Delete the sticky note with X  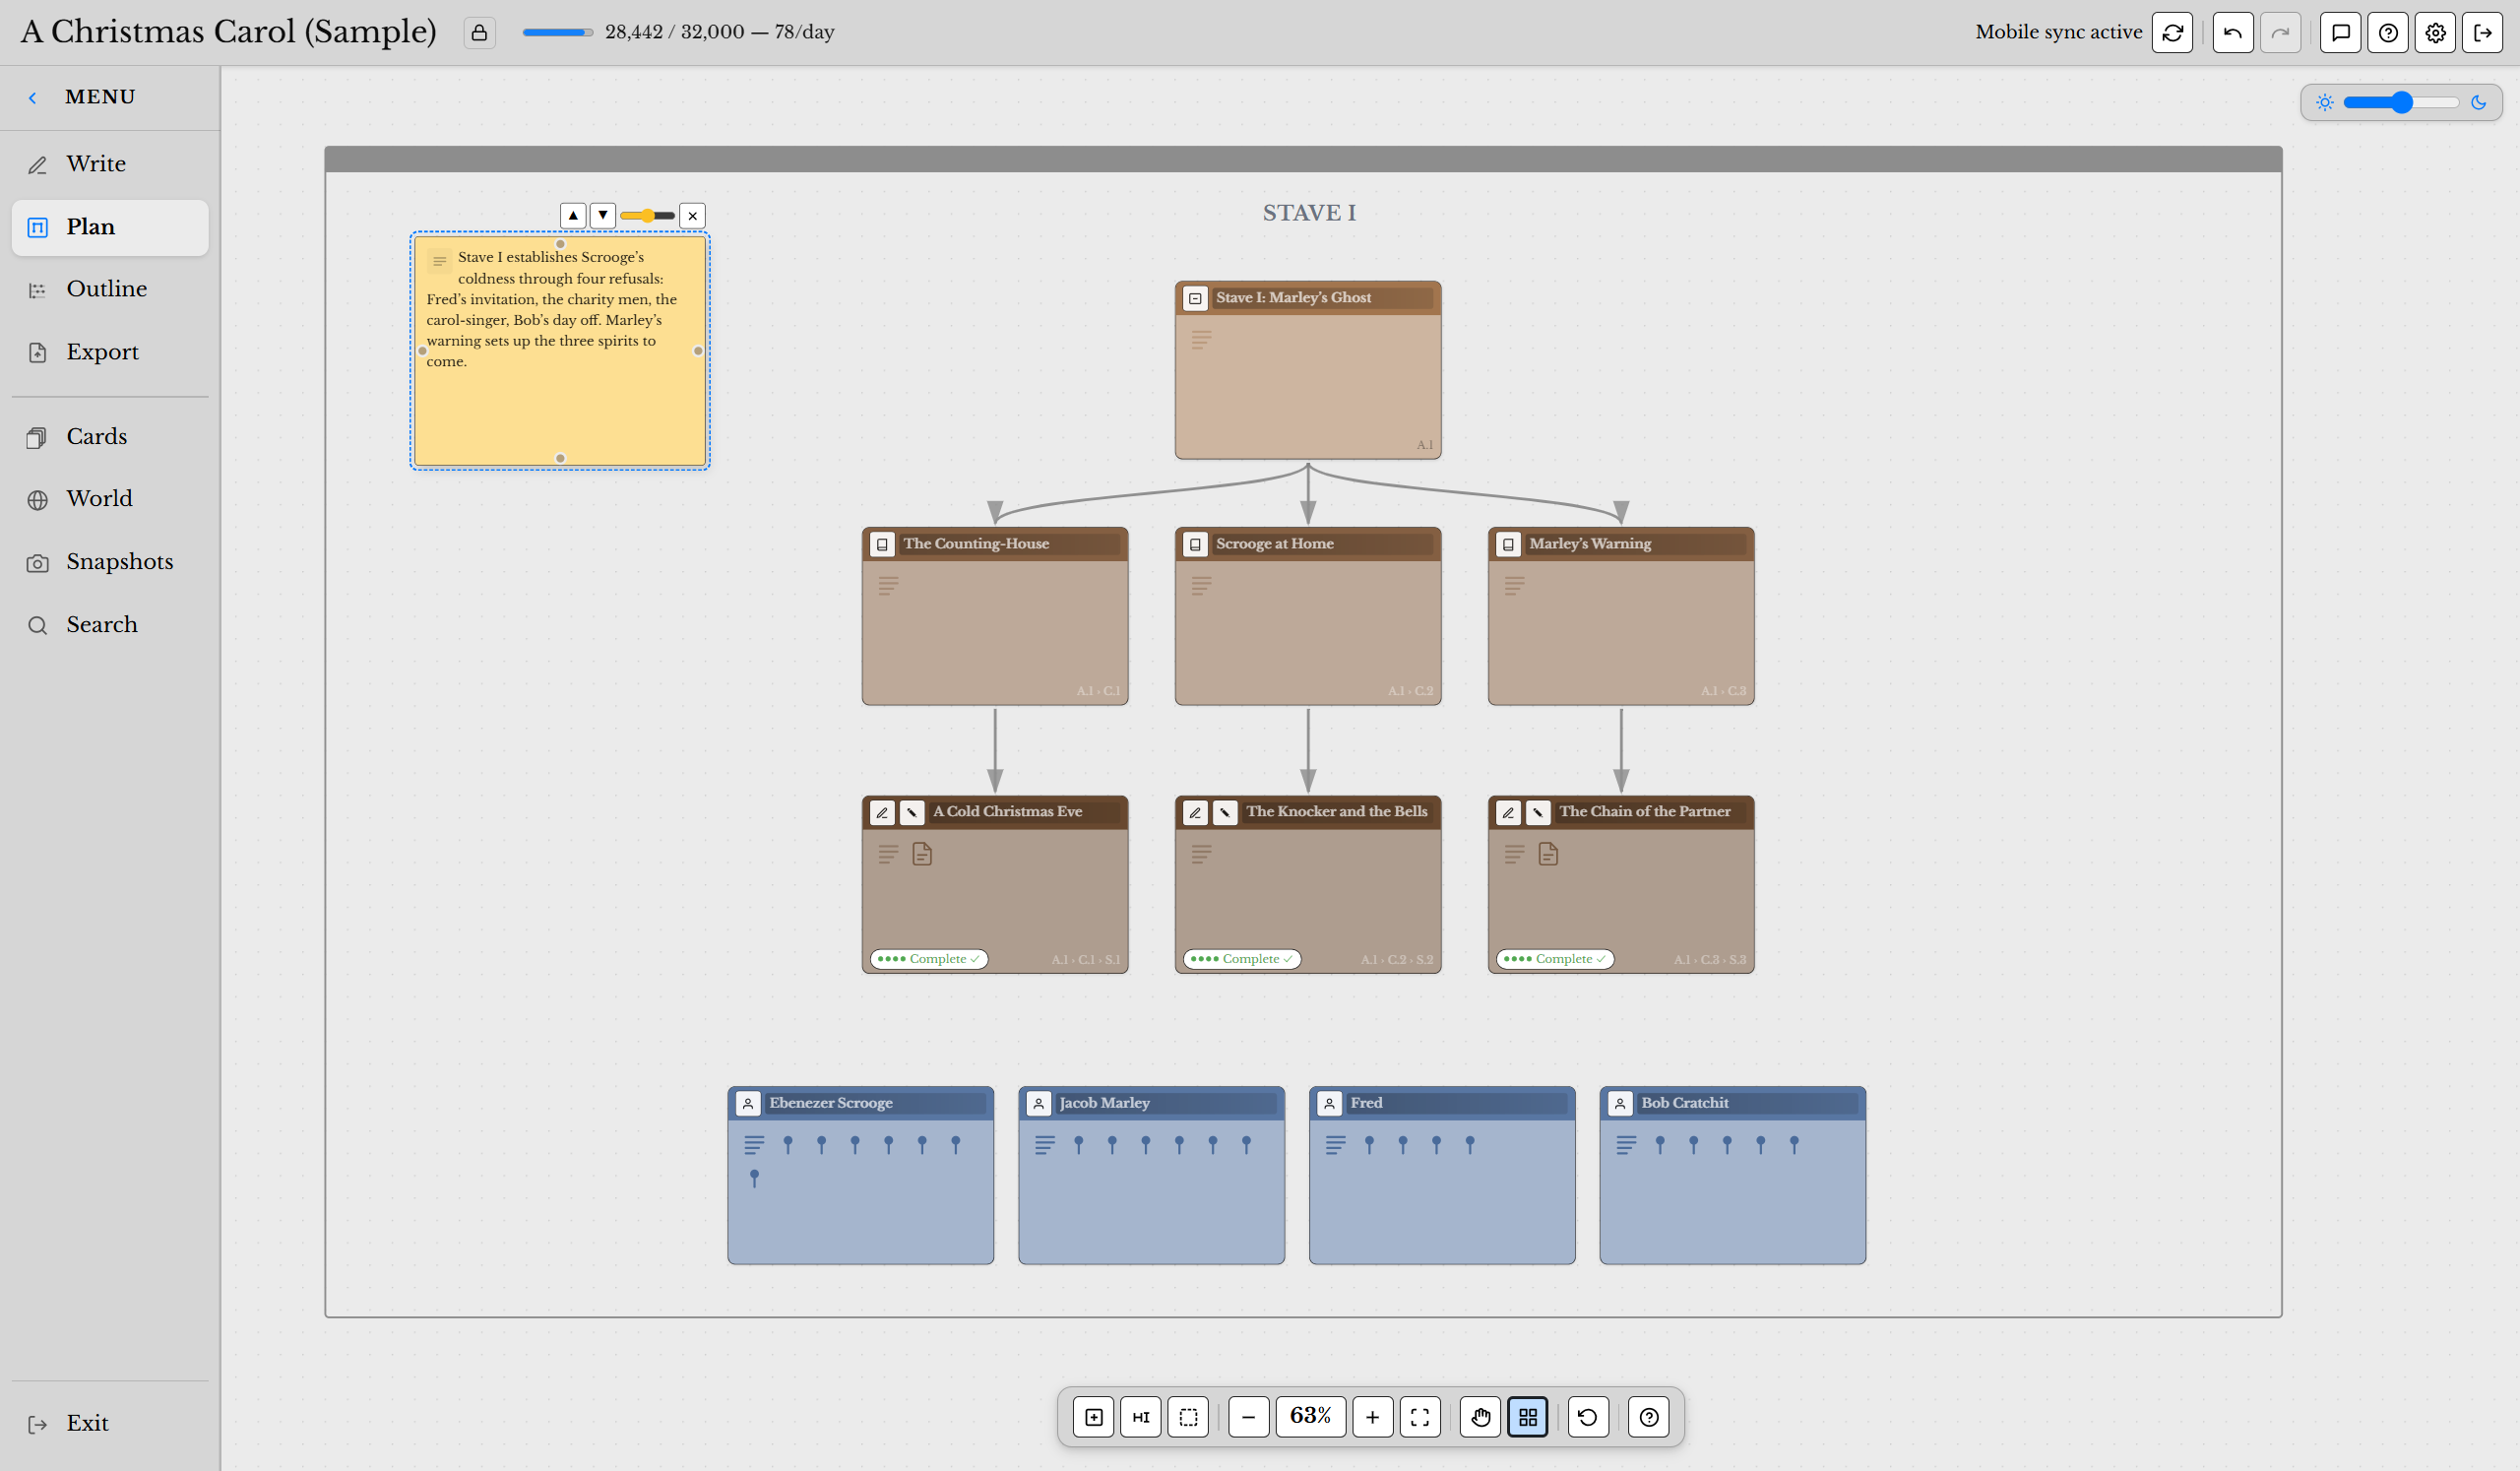click(692, 215)
